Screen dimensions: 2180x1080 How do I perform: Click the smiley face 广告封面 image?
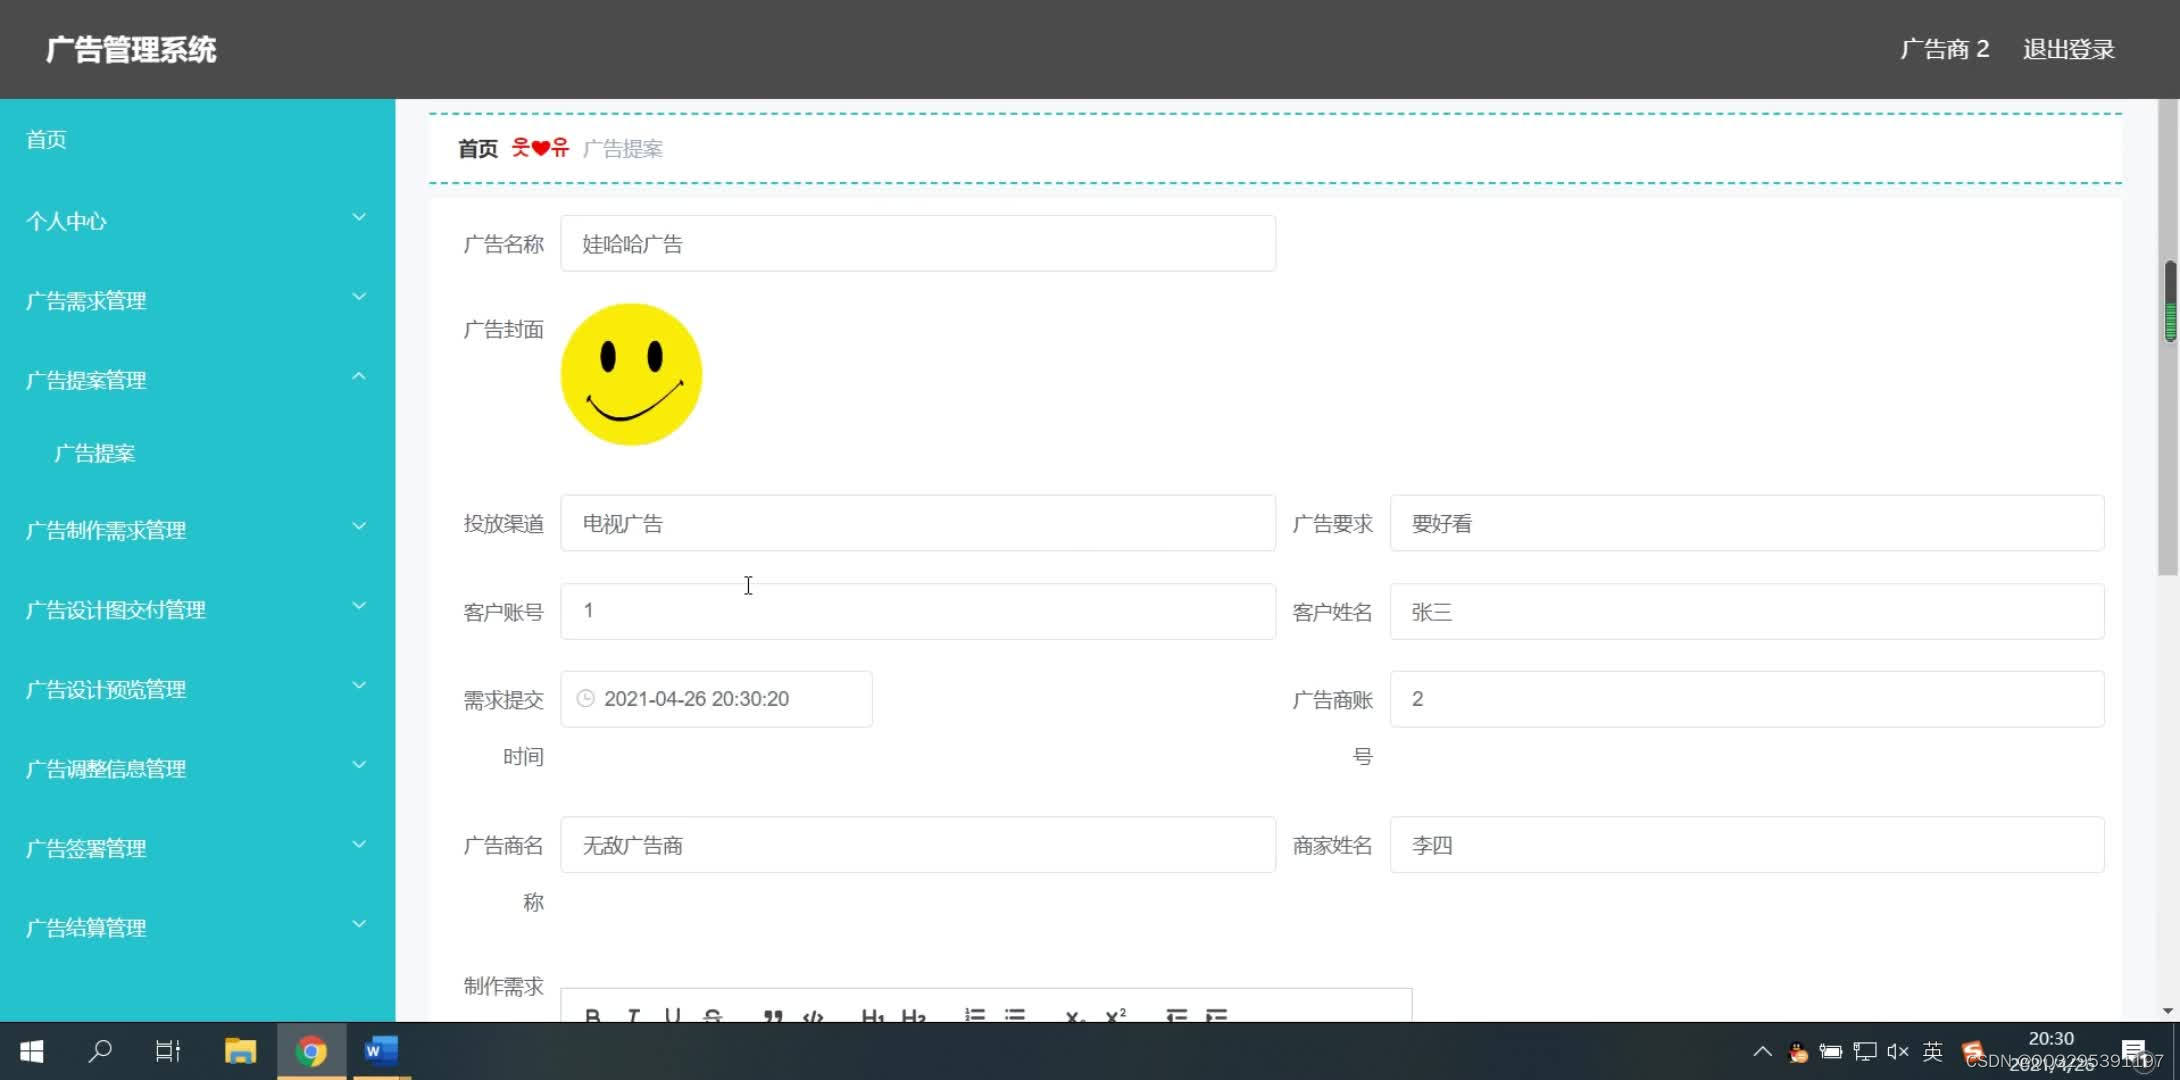[x=631, y=374]
